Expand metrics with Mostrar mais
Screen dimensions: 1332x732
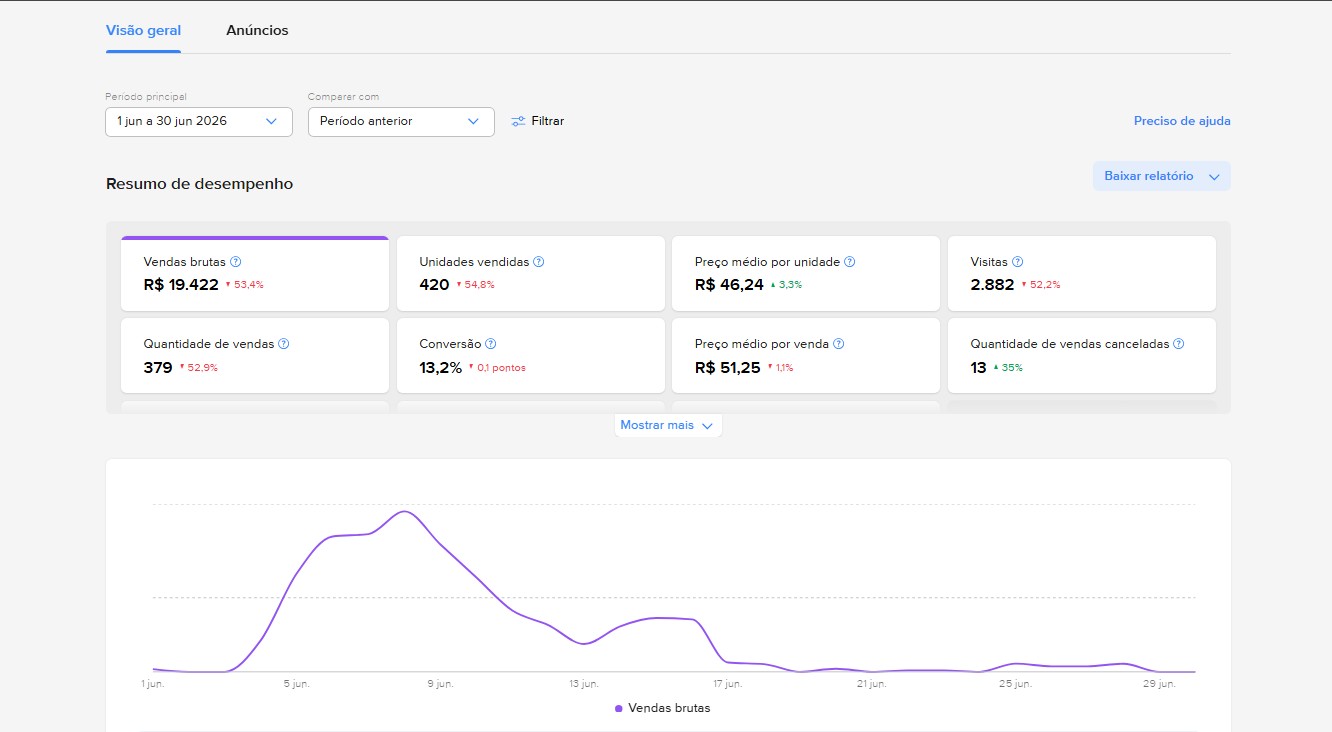[667, 425]
